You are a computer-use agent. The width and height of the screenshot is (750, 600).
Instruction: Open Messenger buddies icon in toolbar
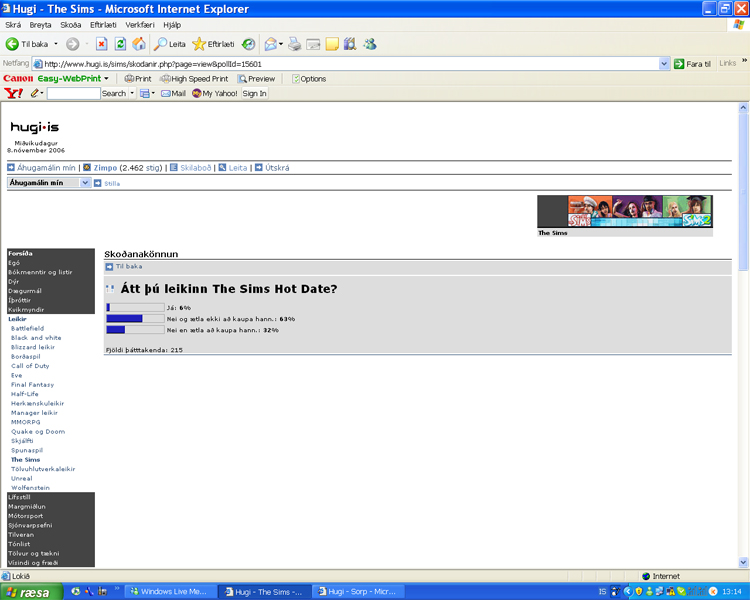coord(370,44)
